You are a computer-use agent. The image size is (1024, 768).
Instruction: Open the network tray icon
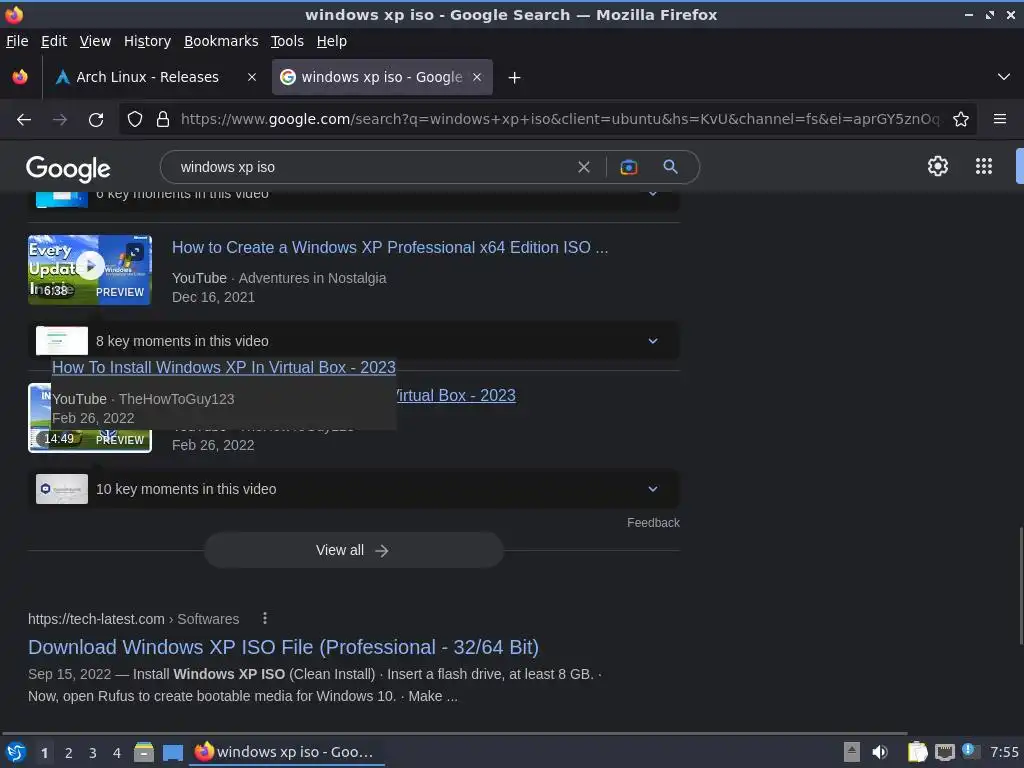click(944, 752)
